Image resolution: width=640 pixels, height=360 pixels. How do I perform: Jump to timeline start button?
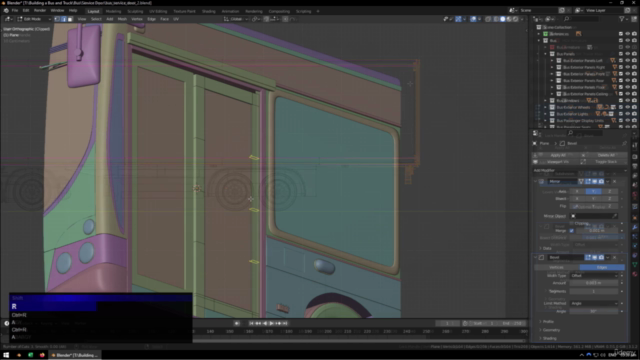[251, 323]
